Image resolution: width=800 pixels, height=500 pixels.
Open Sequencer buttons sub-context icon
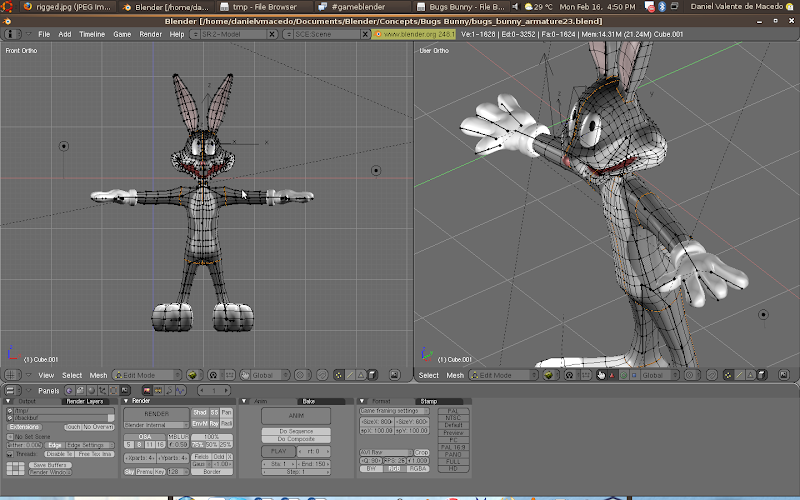[158, 391]
